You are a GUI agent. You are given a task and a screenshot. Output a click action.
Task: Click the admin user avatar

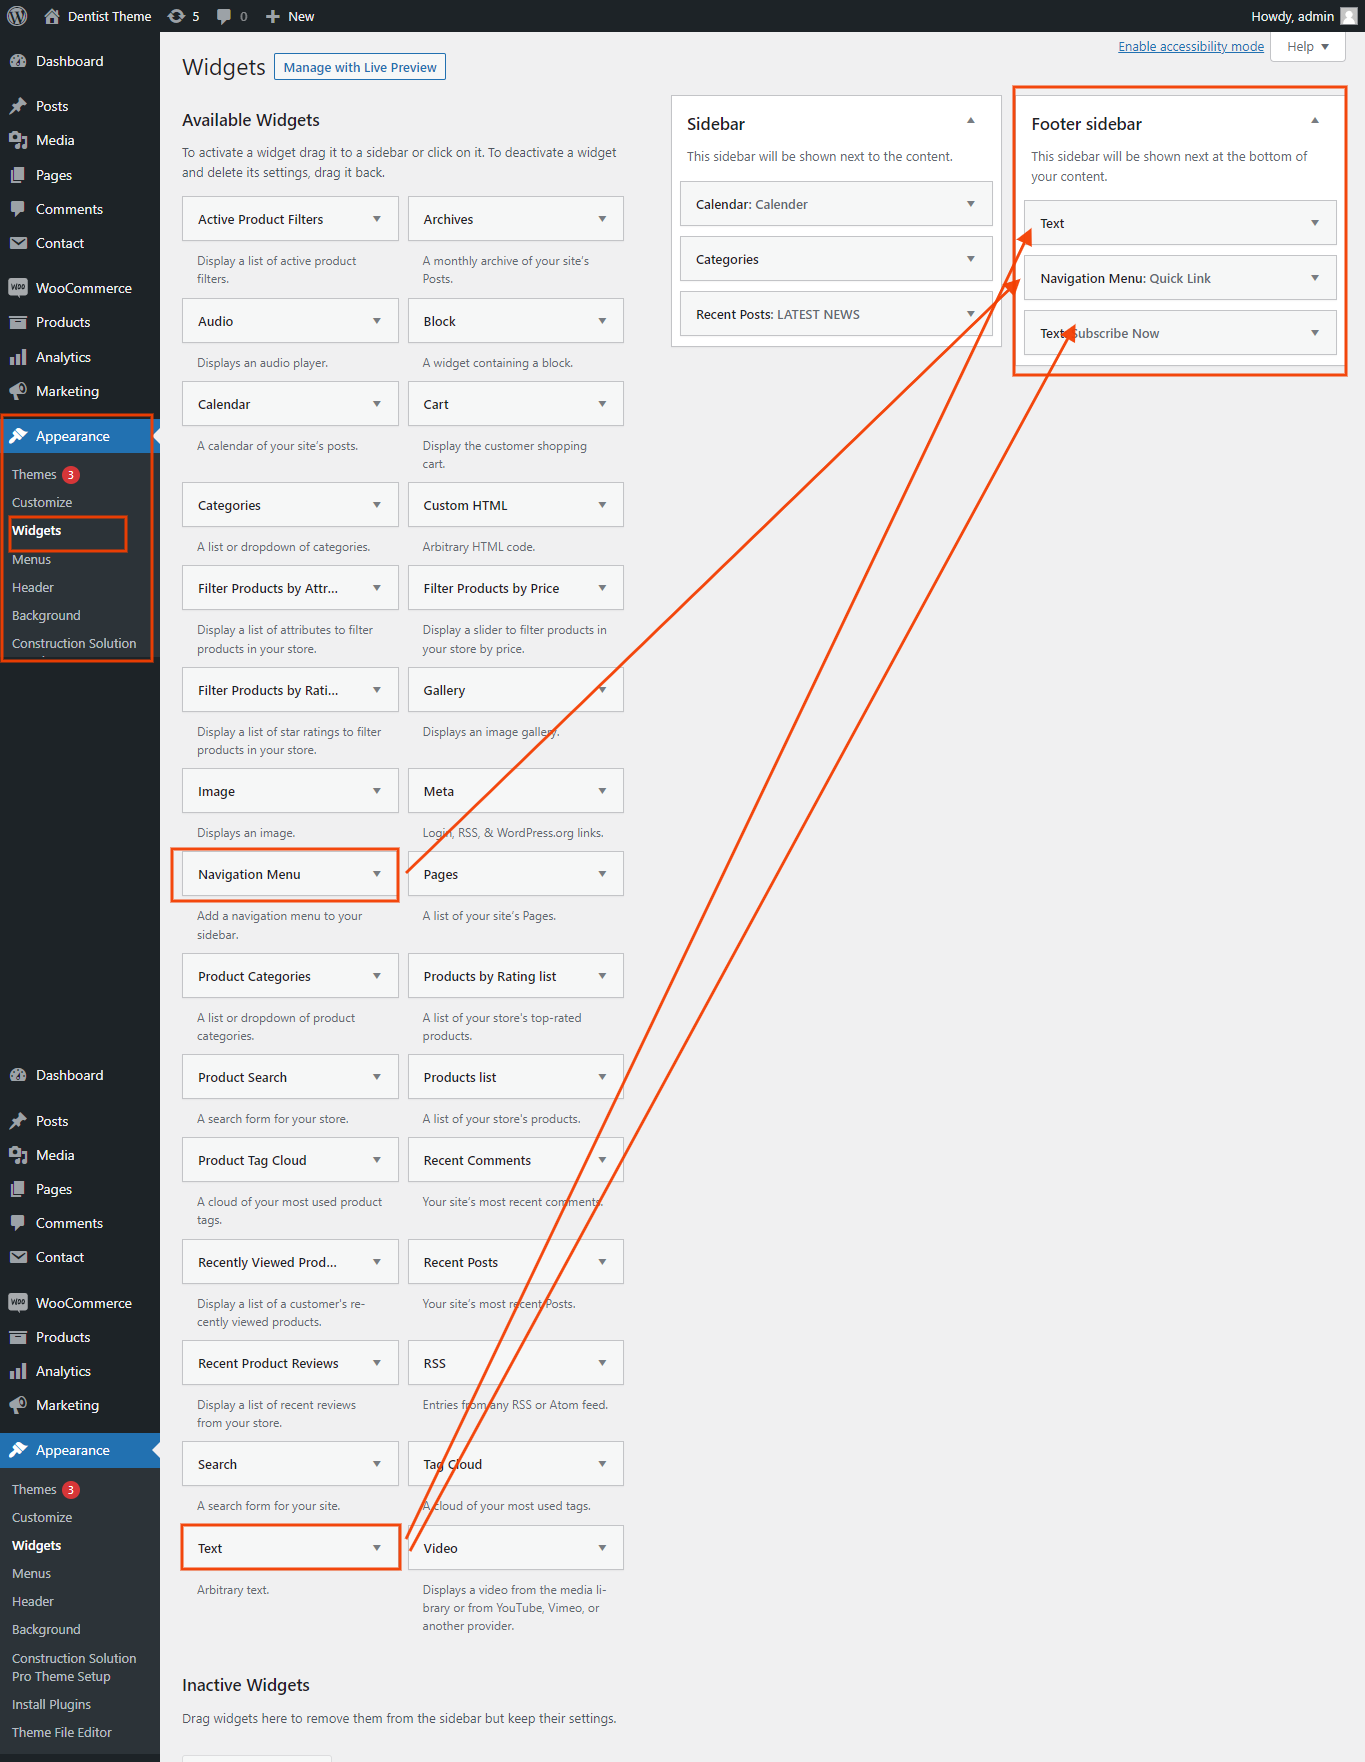click(1348, 16)
